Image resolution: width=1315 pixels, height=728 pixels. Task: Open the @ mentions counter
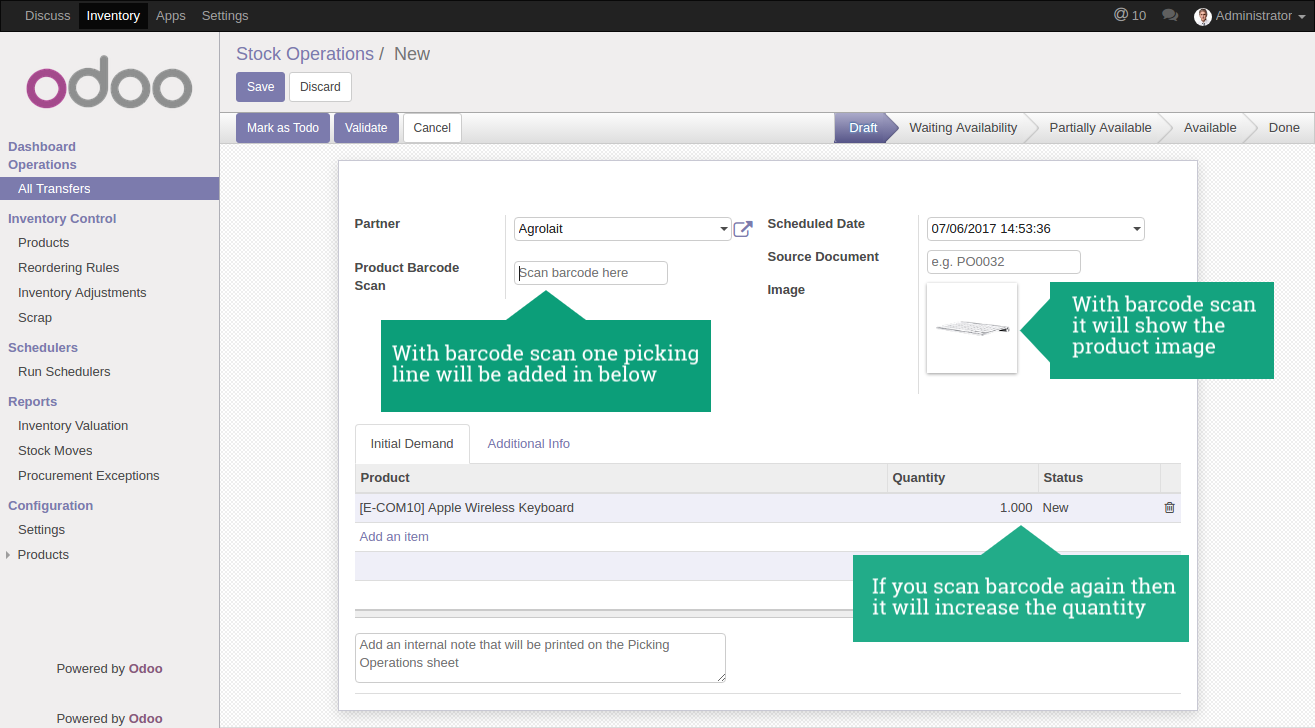click(1130, 15)
